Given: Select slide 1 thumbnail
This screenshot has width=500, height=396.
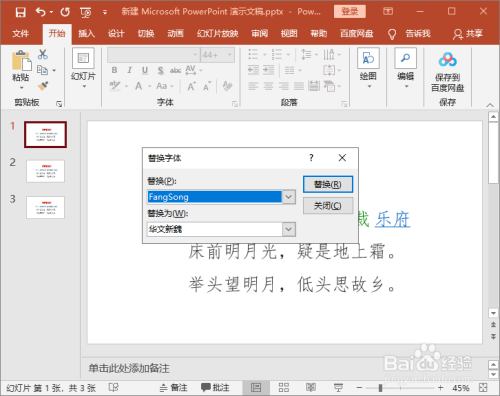Looking at the screenshot, I should 45,135.
